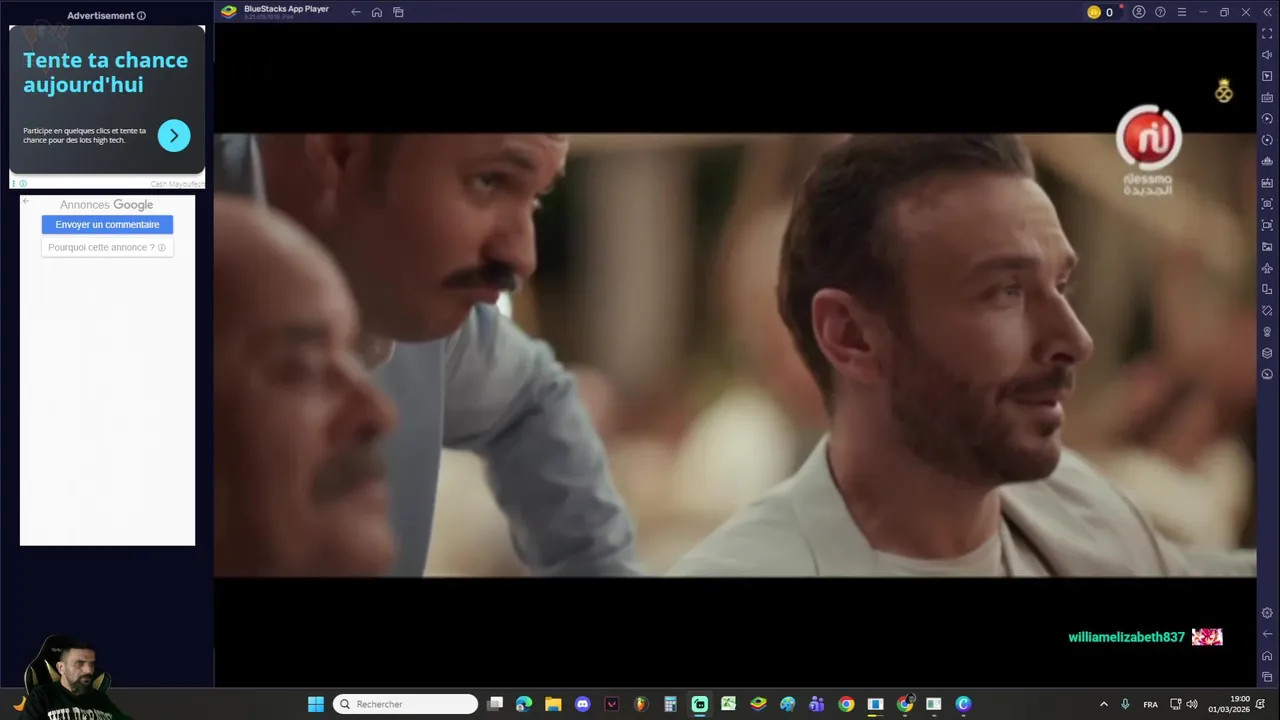Go back using BlueStacks top bar arrow
The image size is (1280, 720).
coord(355,12)
